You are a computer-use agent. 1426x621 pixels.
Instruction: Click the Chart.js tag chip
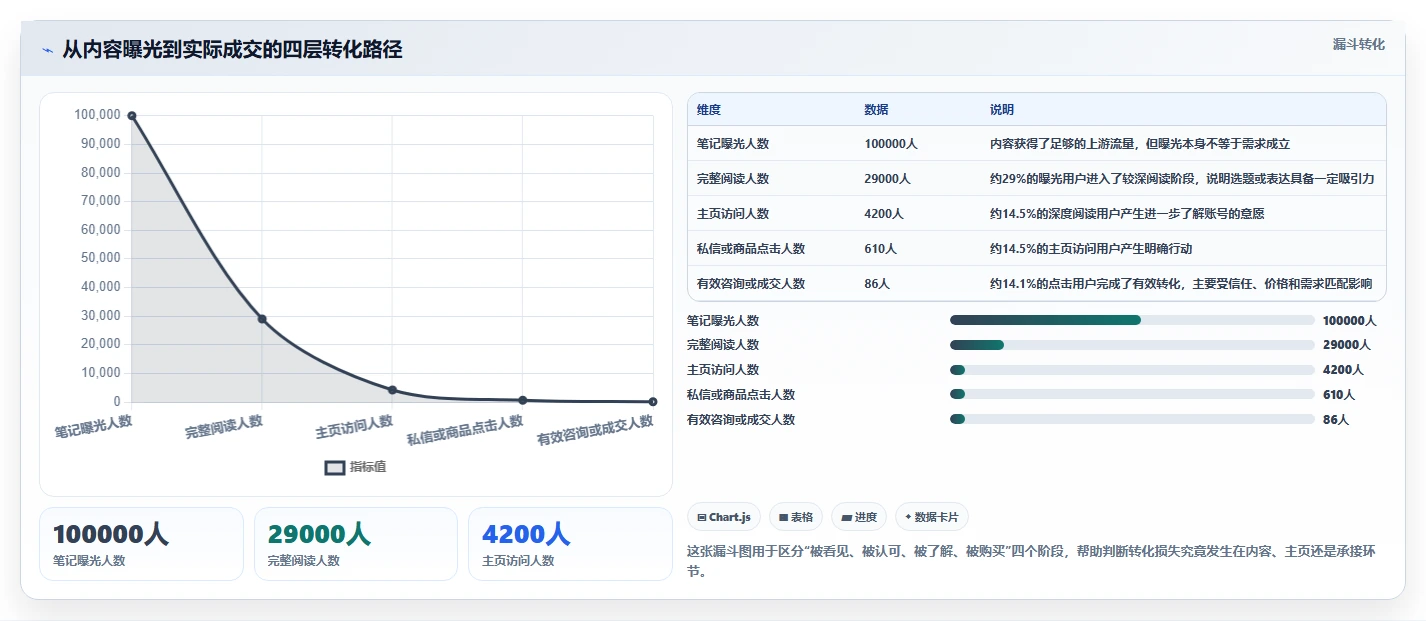point(724,517)
